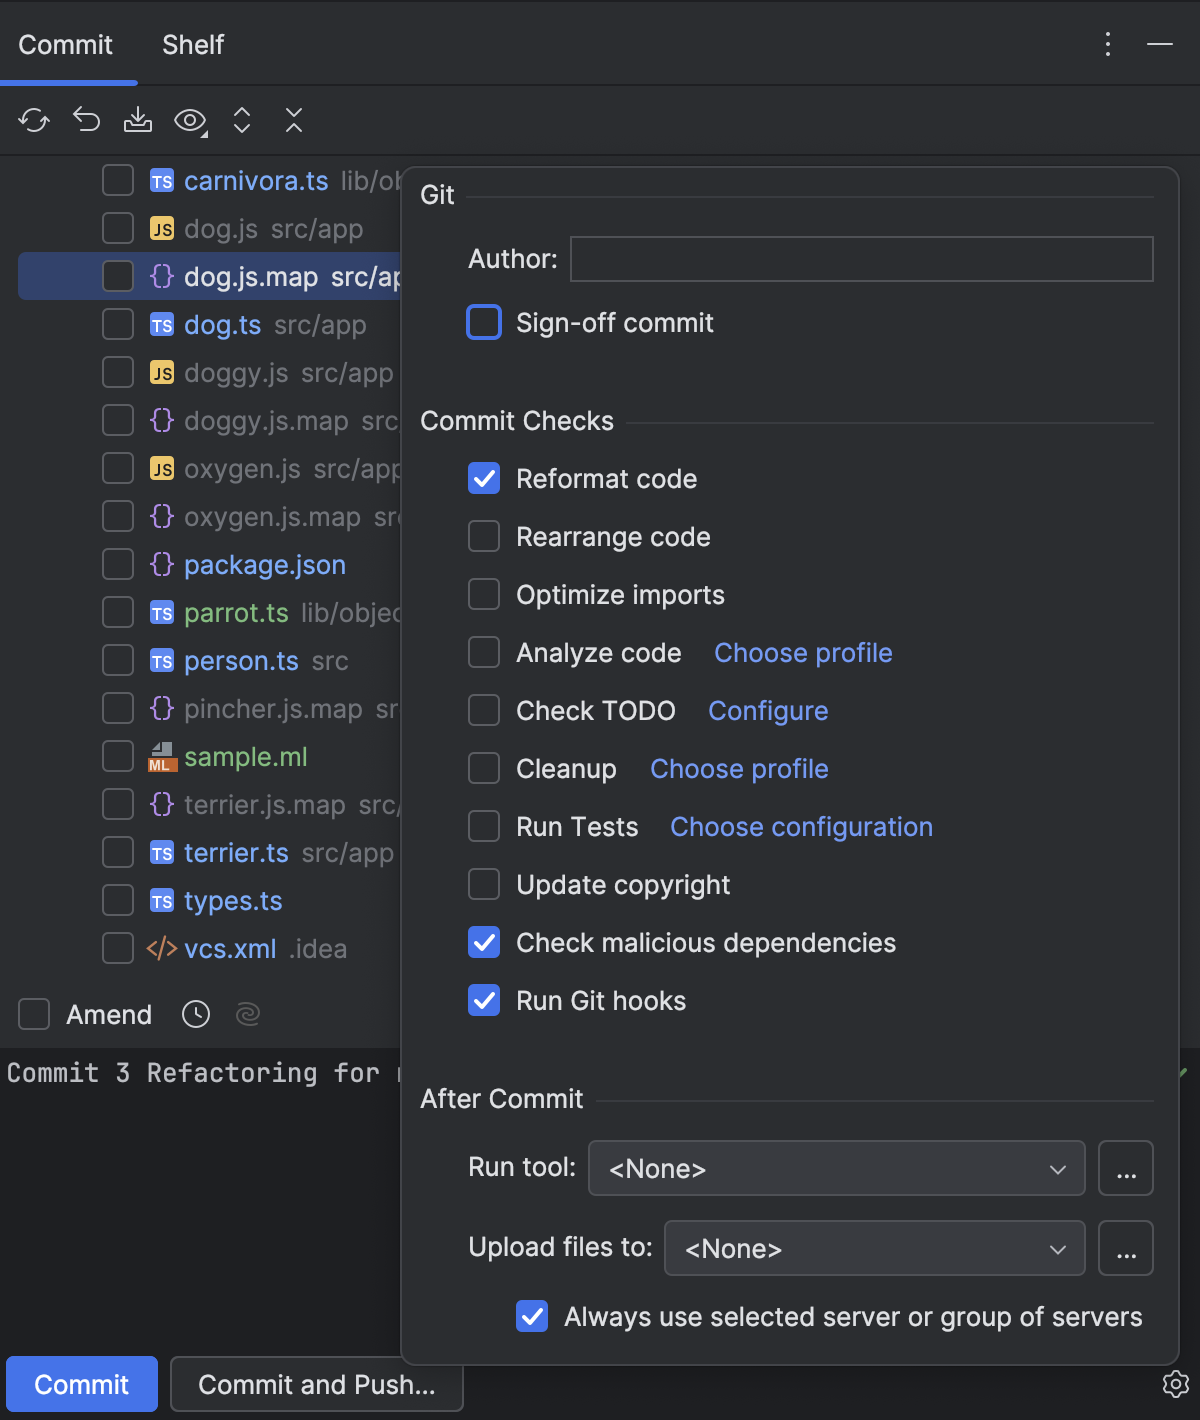This screenshot has width=1200, height=1420.
Task: Open the commit options gear icon
Action: click(x=1174, y=1384)
